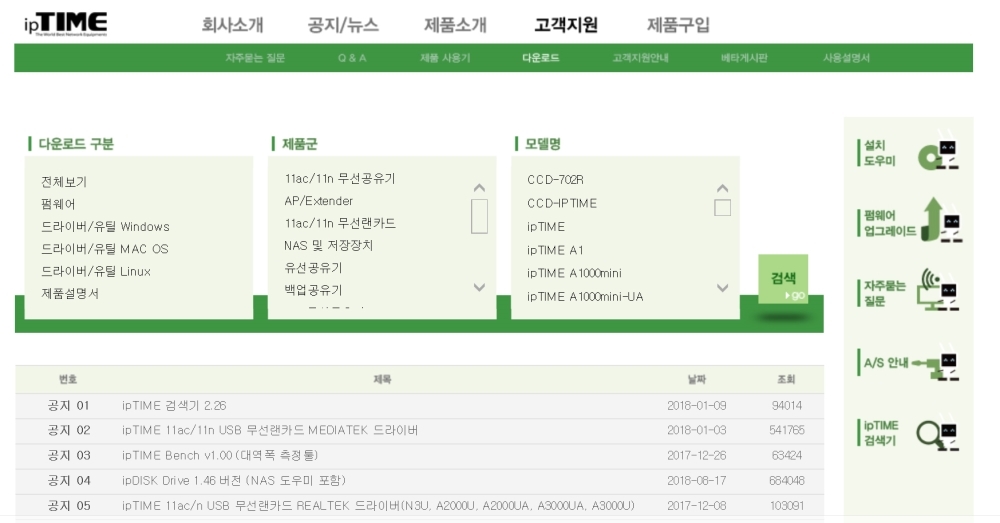Viewport: 1000px width, 523px height.
Task: Open the 설치 도우미 sidebar icon
Action: coord(908,153)
